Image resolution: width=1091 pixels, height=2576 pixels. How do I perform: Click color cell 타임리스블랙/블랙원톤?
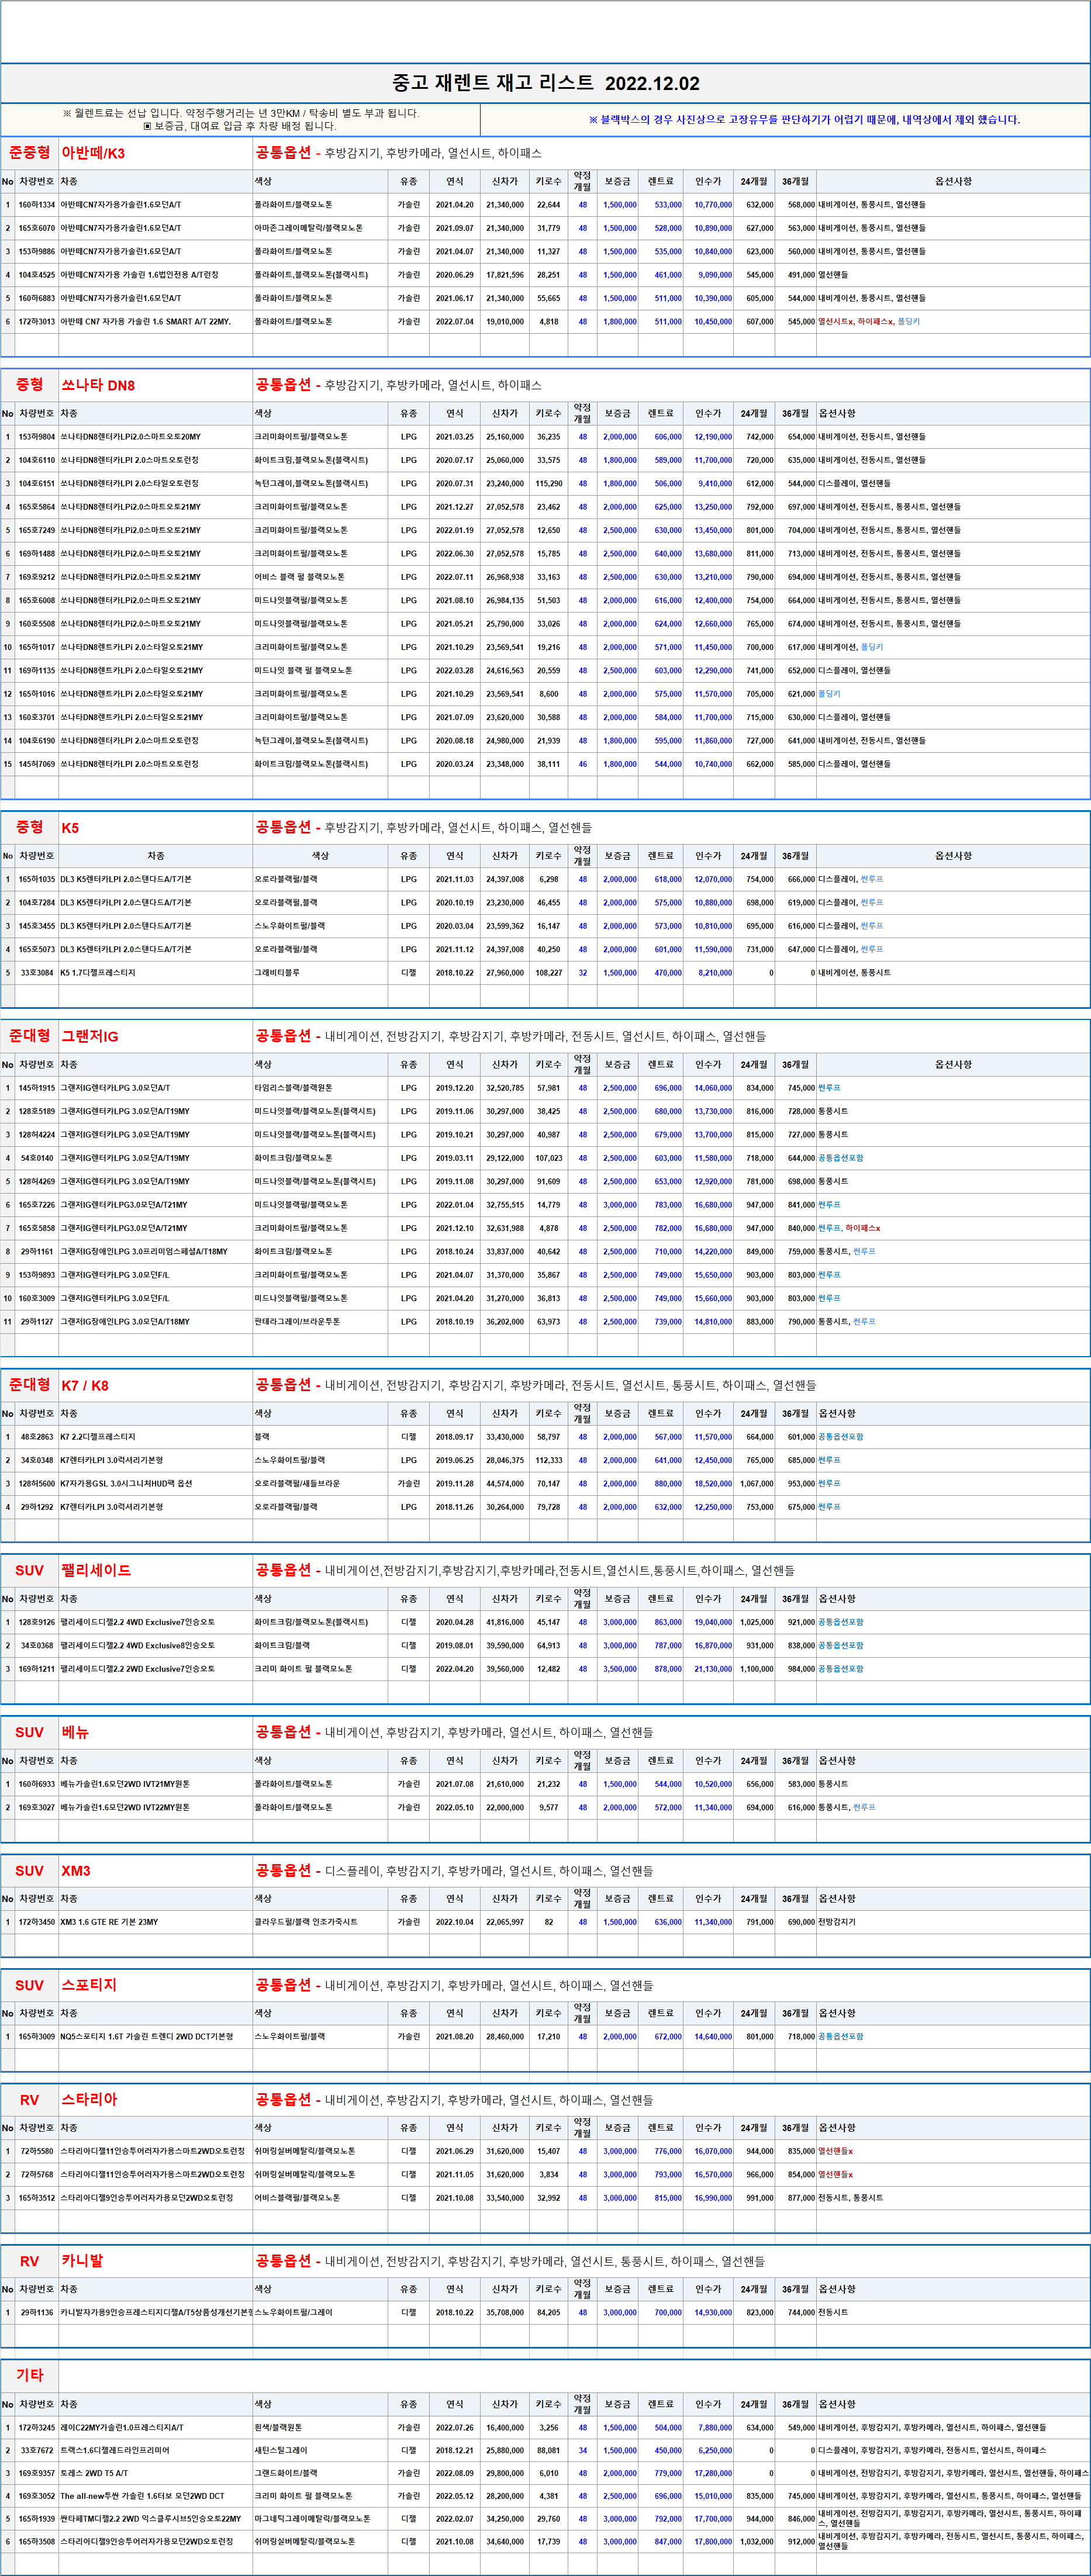293,1088
